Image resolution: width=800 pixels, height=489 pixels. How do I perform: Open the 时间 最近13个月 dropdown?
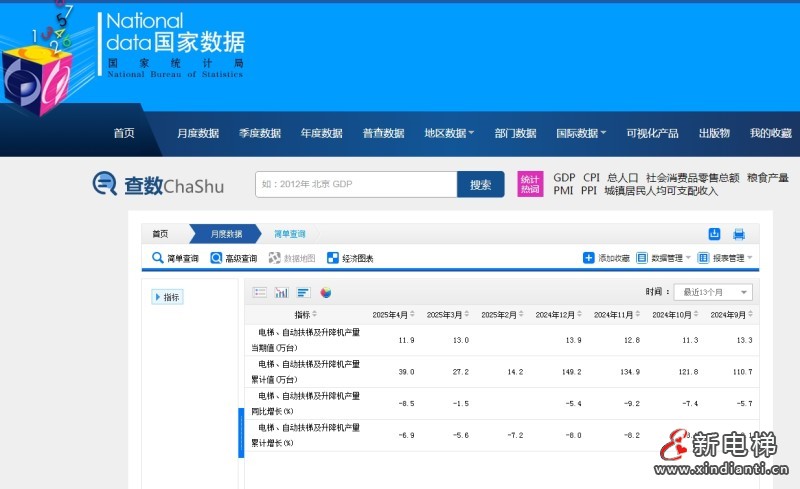tap(713, 292)
